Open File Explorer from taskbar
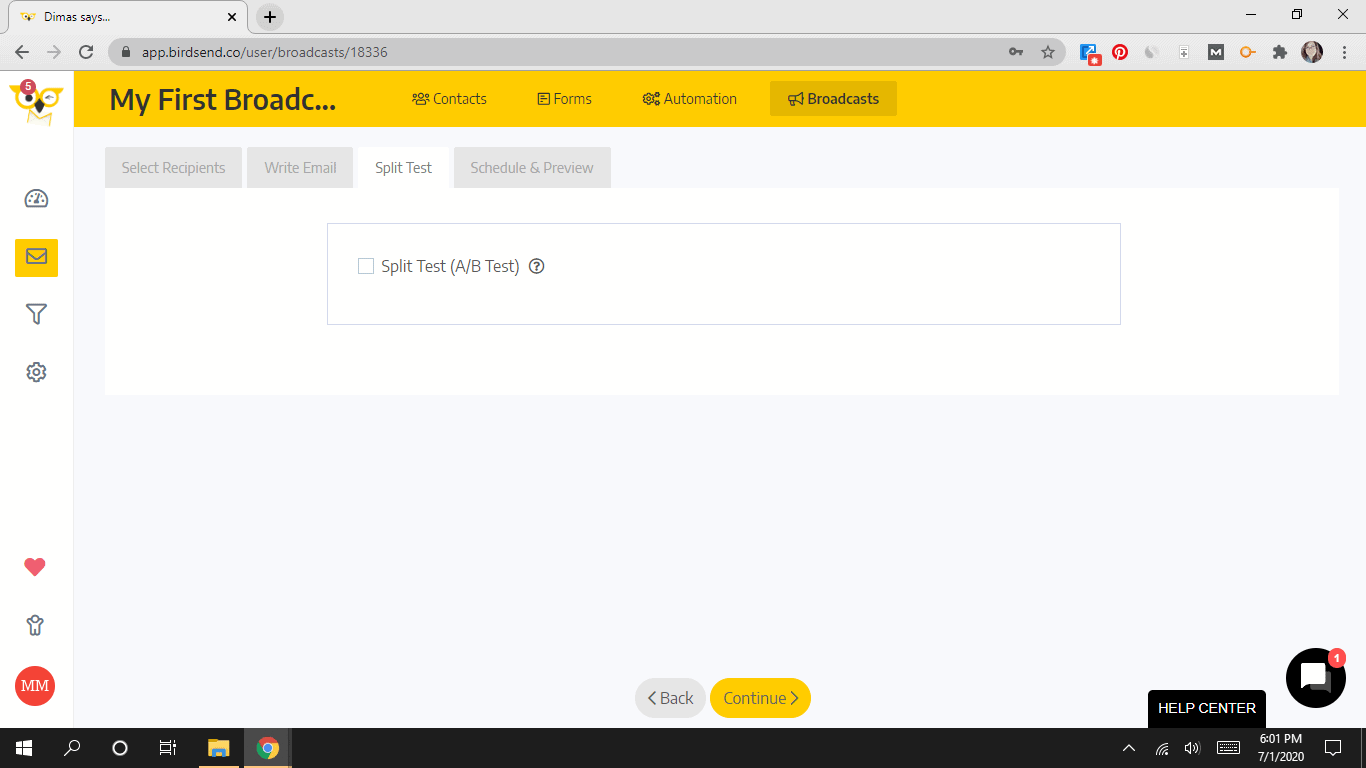1366x768 pixels. click(218, 748)
